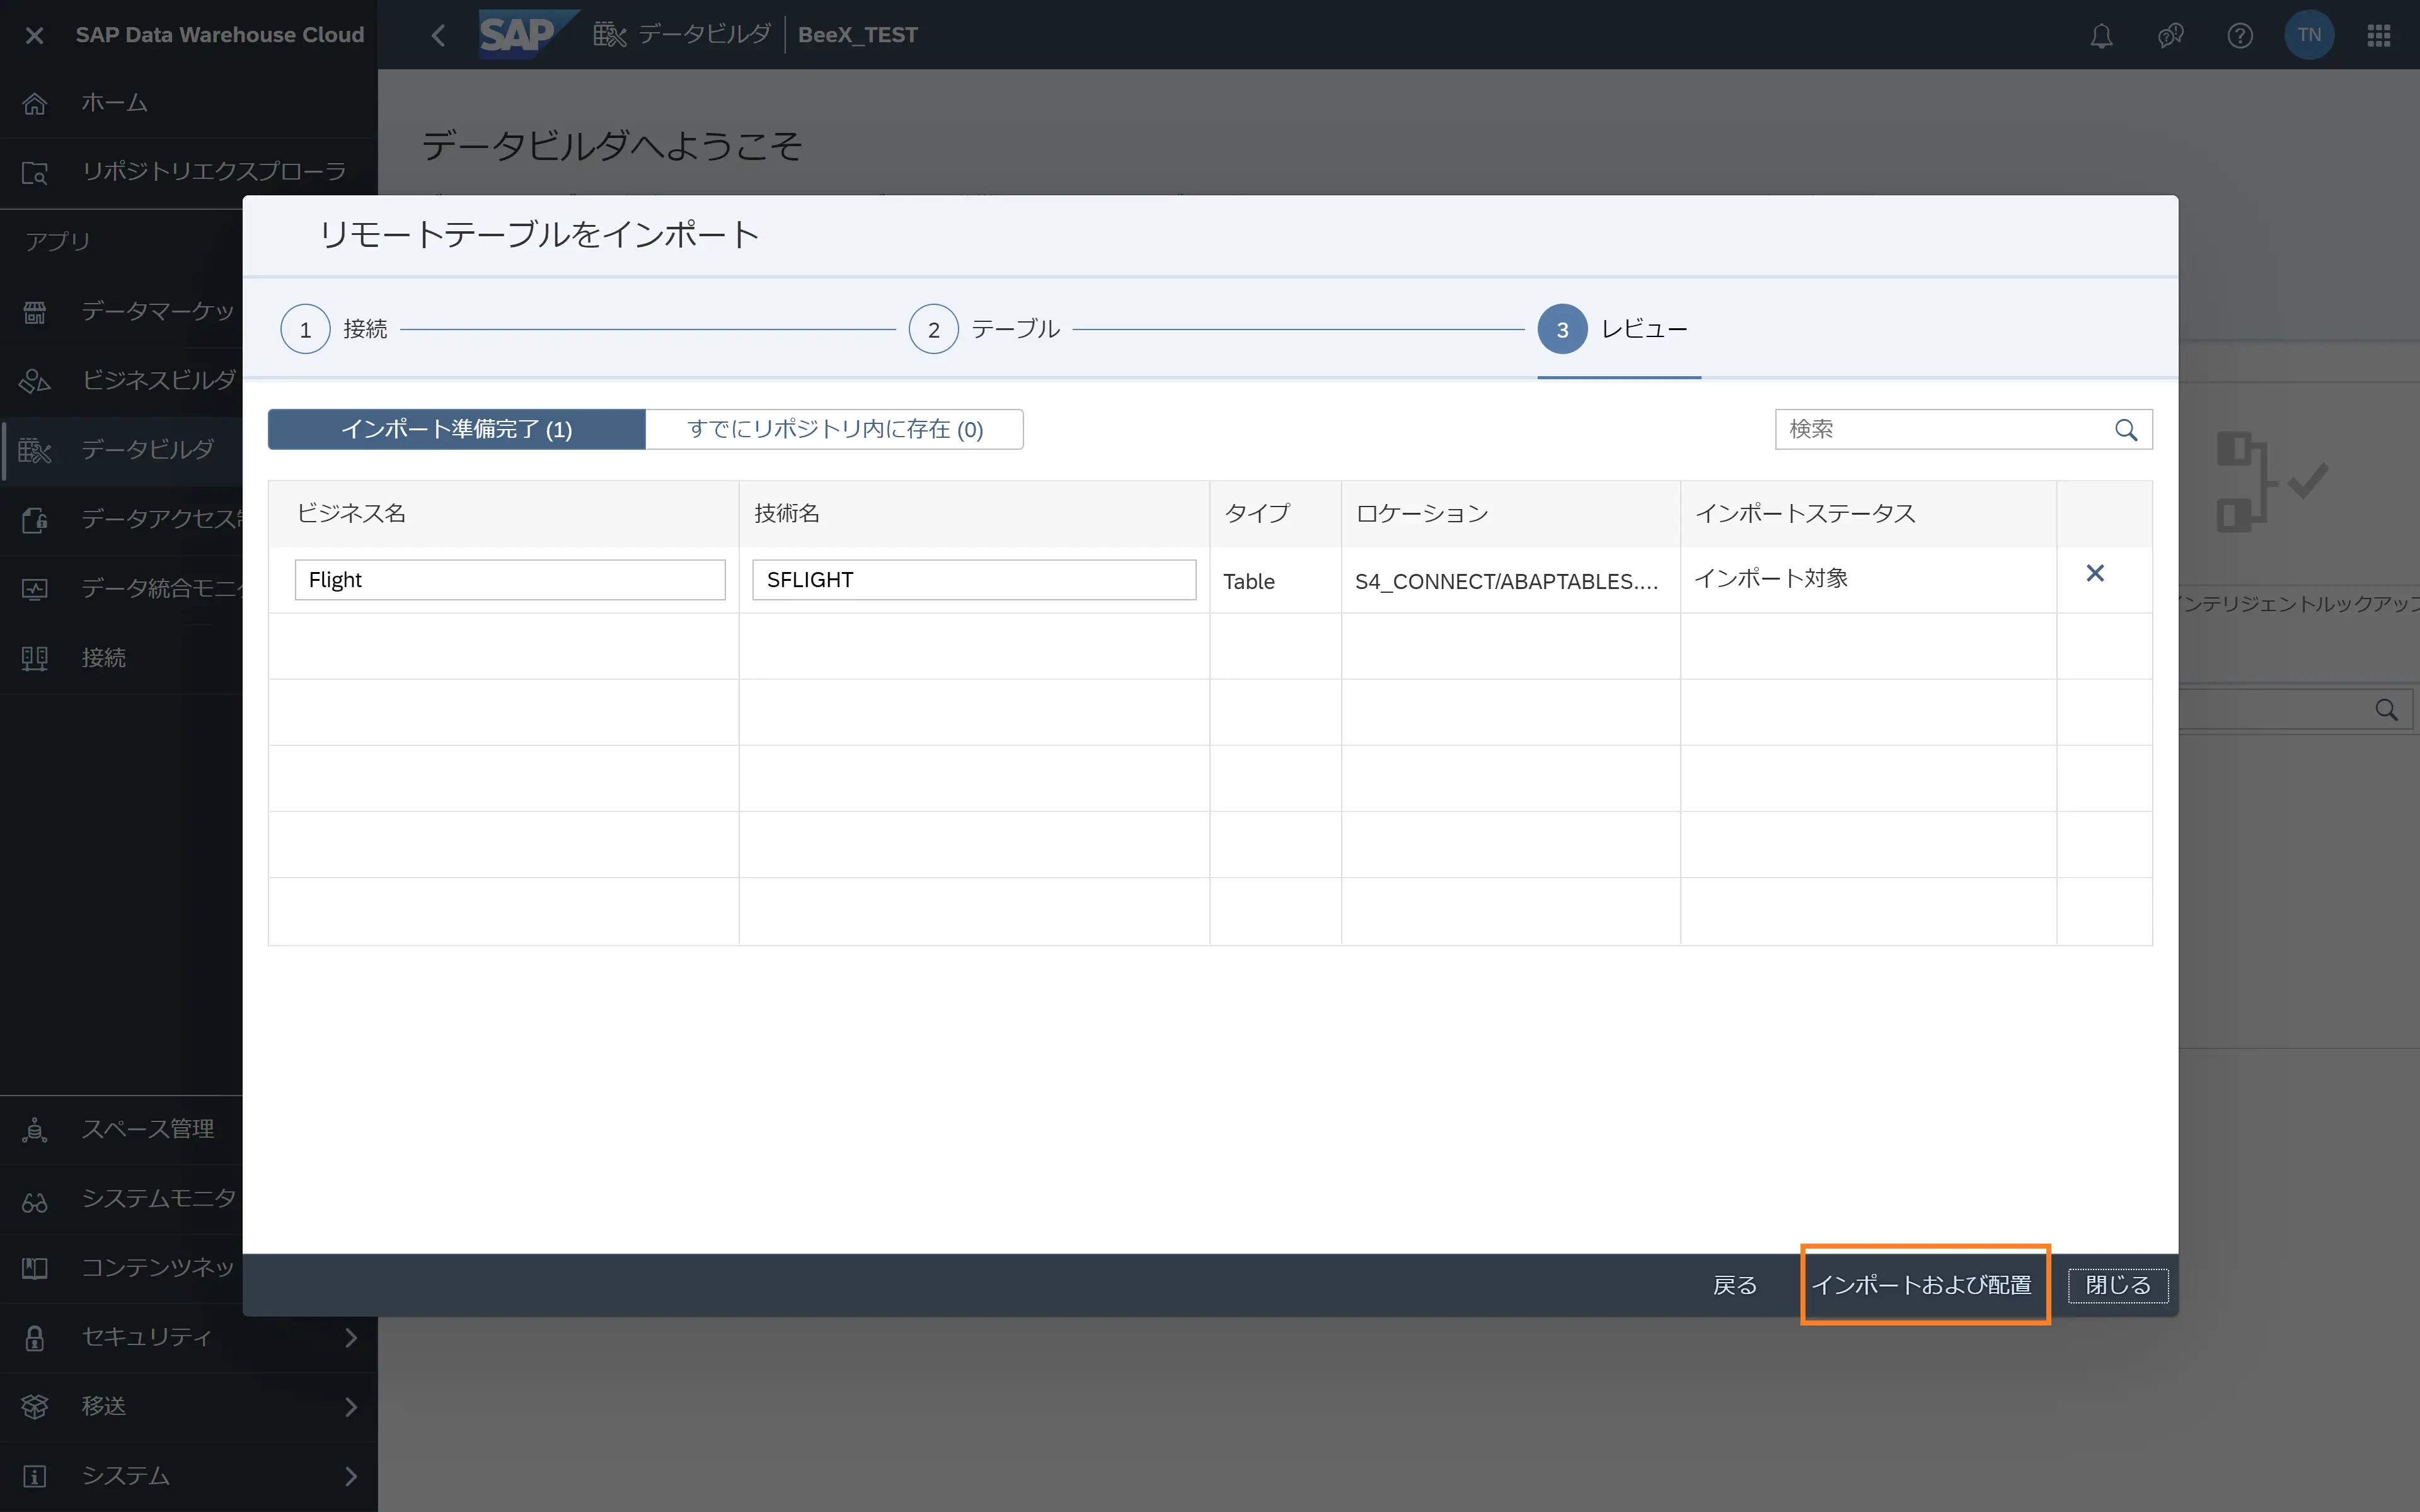Select リポジトリエクスプローラ in the sidebar
Viewport: 2420px width, 1512px height.
tap(189, 172)
